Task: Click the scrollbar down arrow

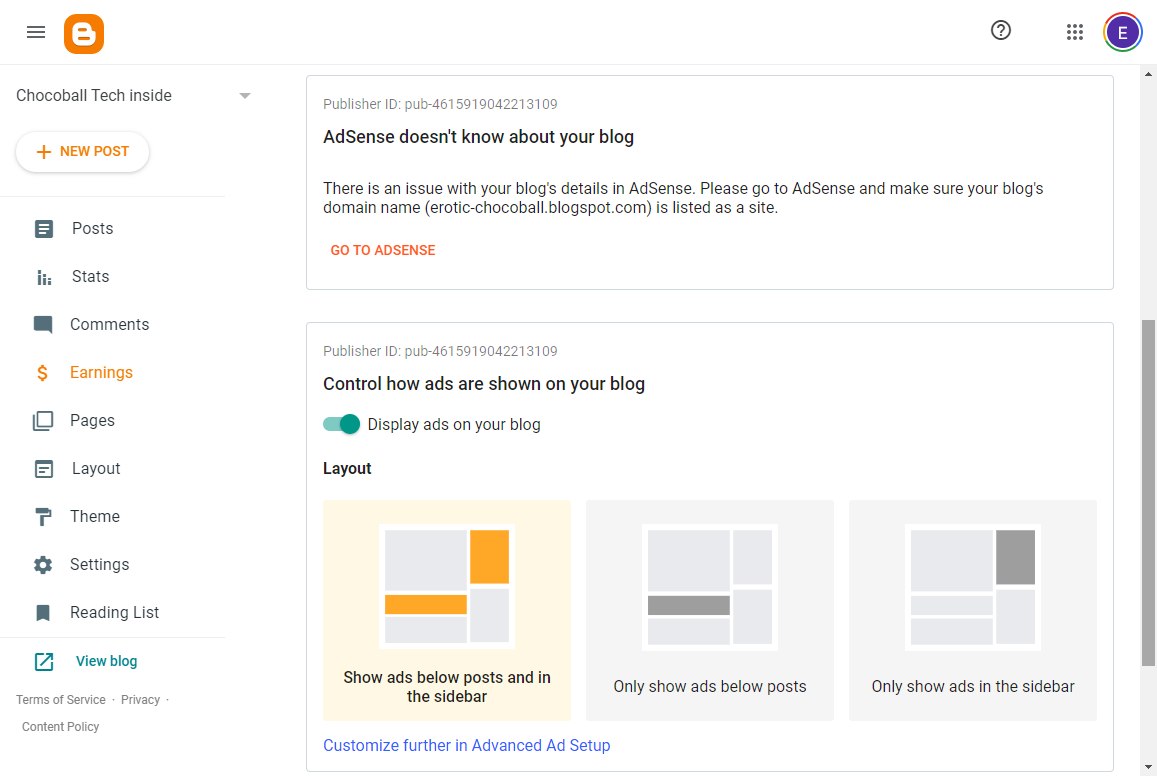Action: point(1148,768)
